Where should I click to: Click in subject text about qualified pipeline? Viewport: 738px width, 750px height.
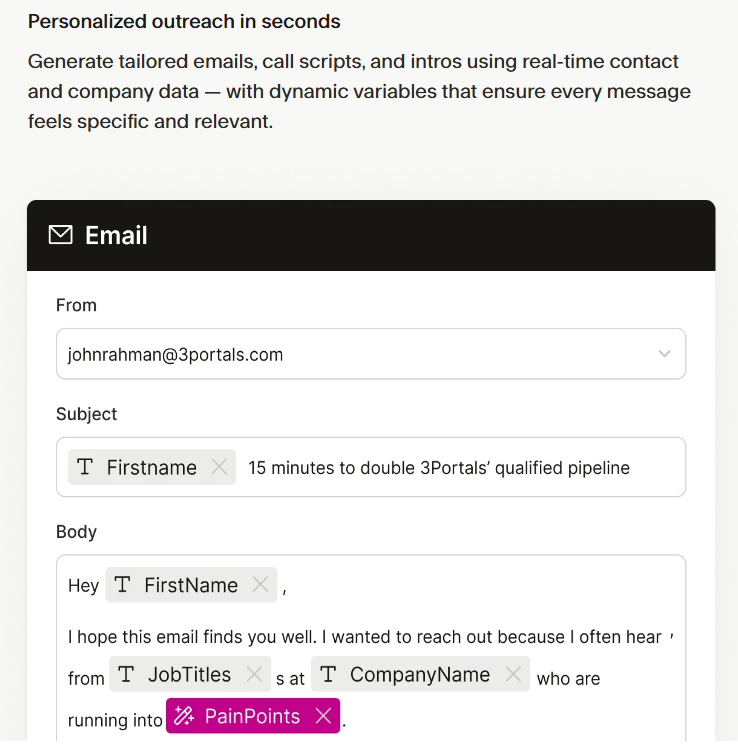coord(439,468)
